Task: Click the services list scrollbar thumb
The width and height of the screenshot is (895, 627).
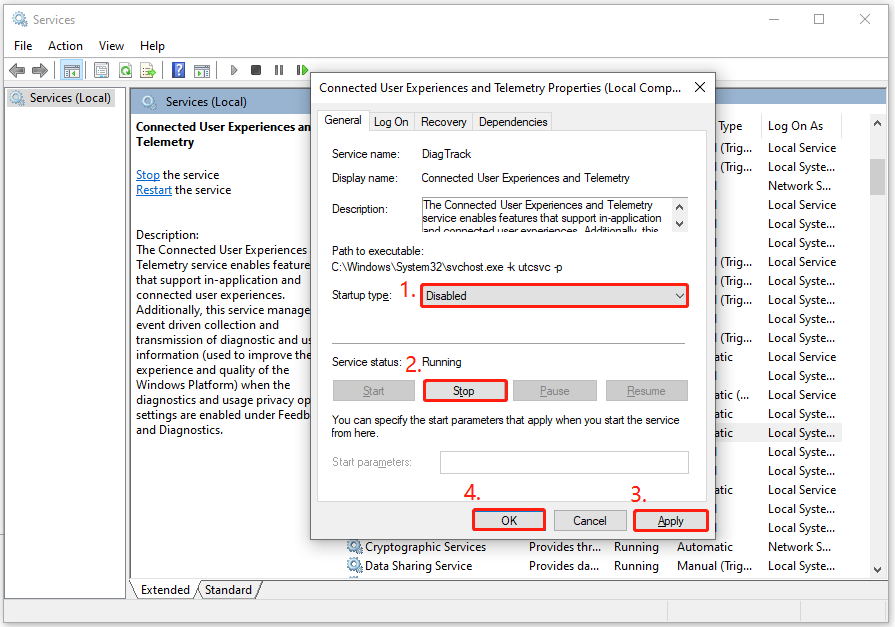Action: (877, 176)
